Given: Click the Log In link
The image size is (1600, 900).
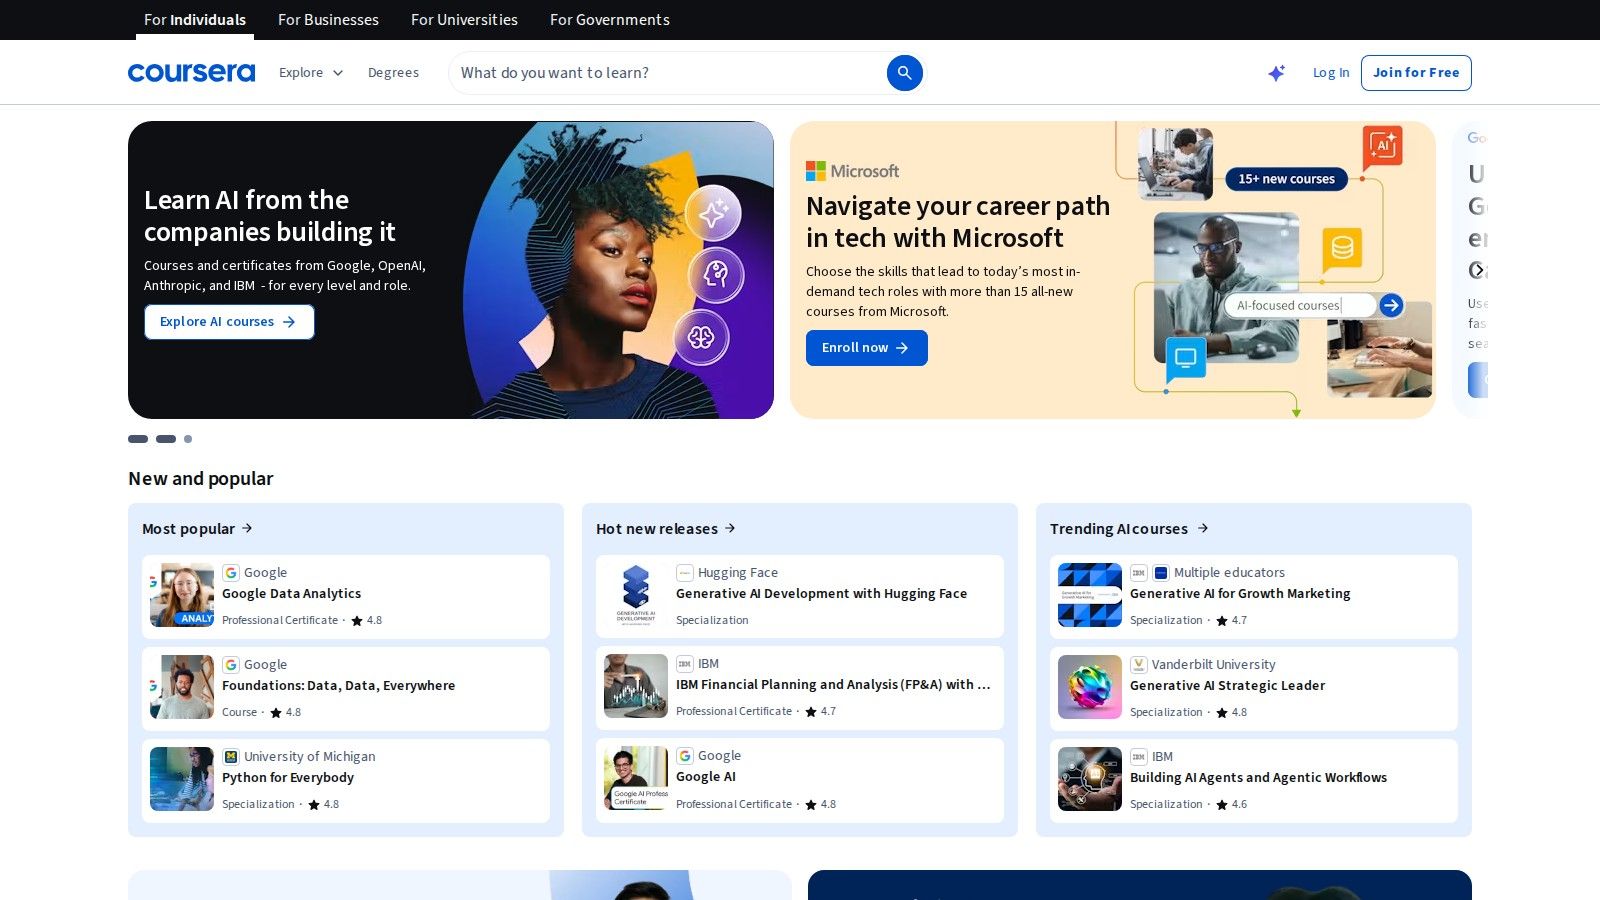Looking at the screenshot, I should click(1331, 73).
